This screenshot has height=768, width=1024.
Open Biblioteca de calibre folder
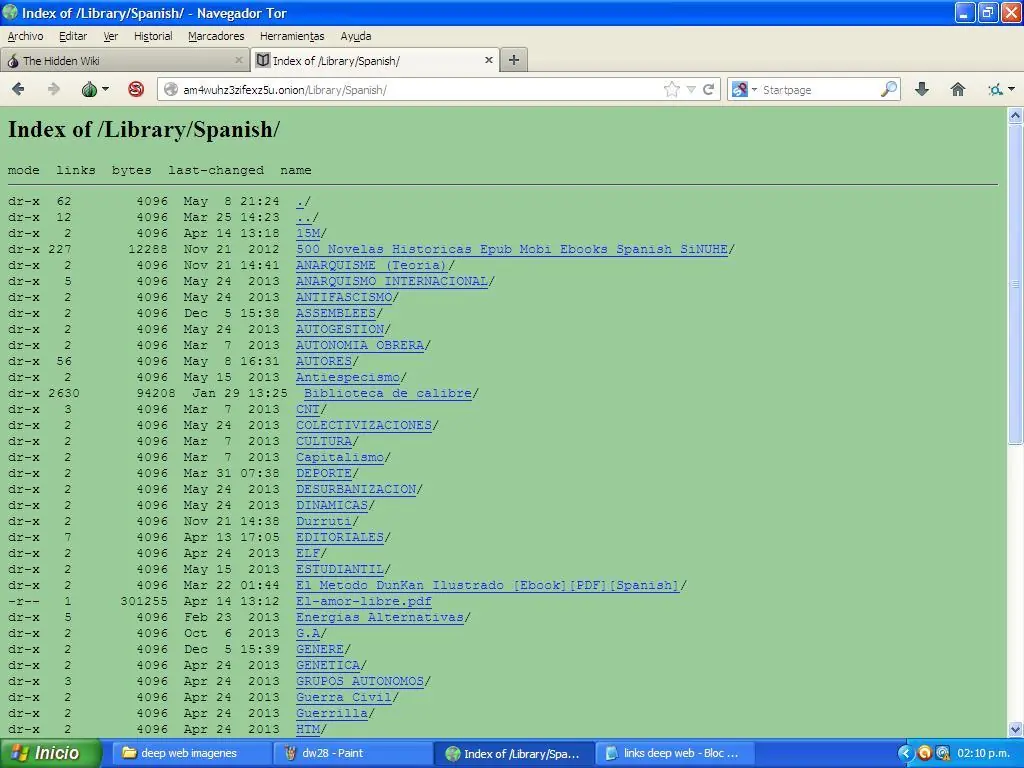(x=387, y=393)
